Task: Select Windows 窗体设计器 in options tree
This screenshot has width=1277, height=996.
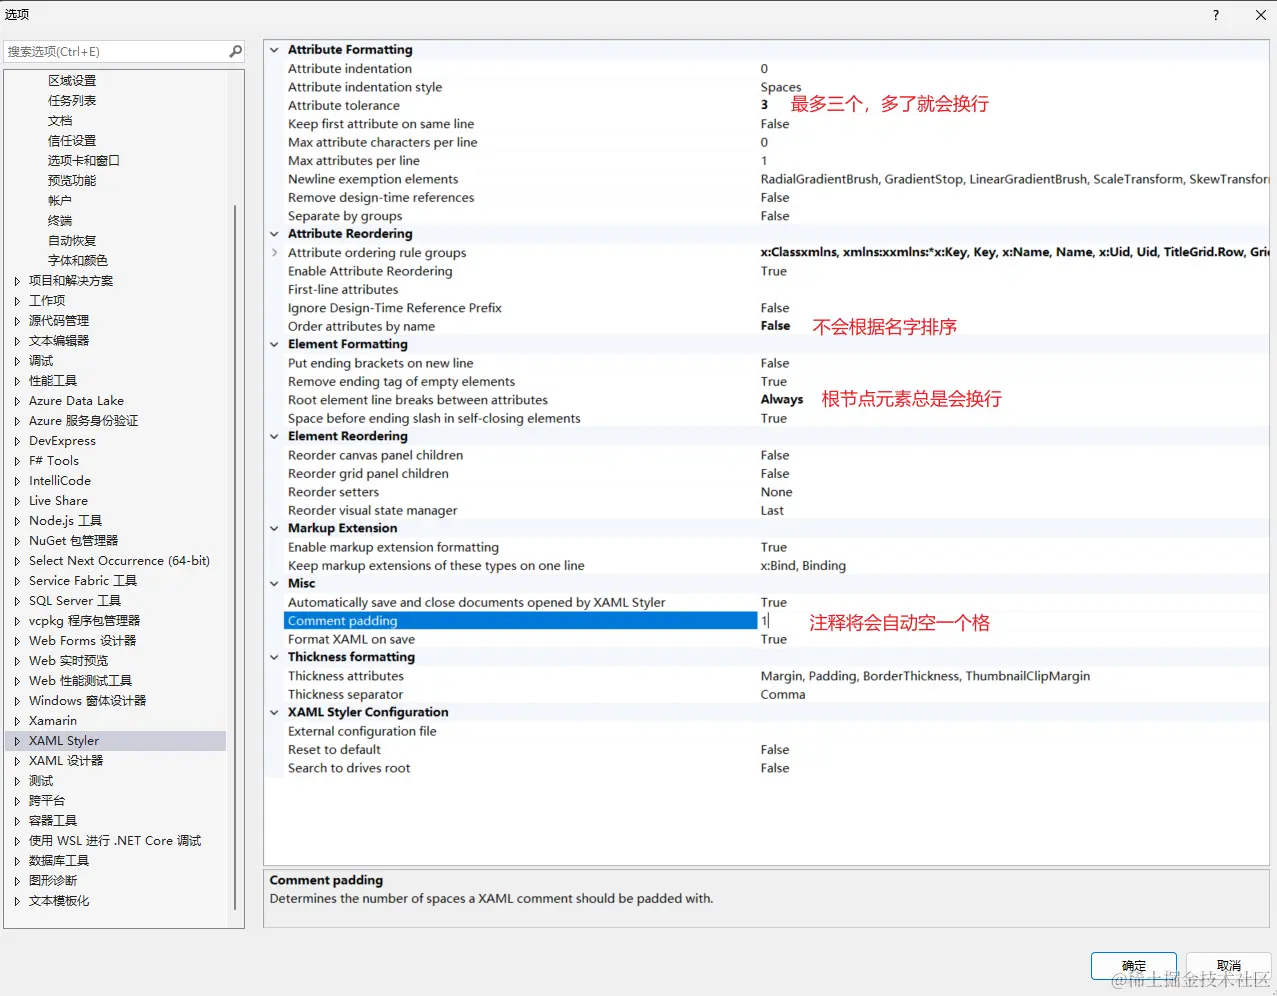Action: tap(87, 701)
